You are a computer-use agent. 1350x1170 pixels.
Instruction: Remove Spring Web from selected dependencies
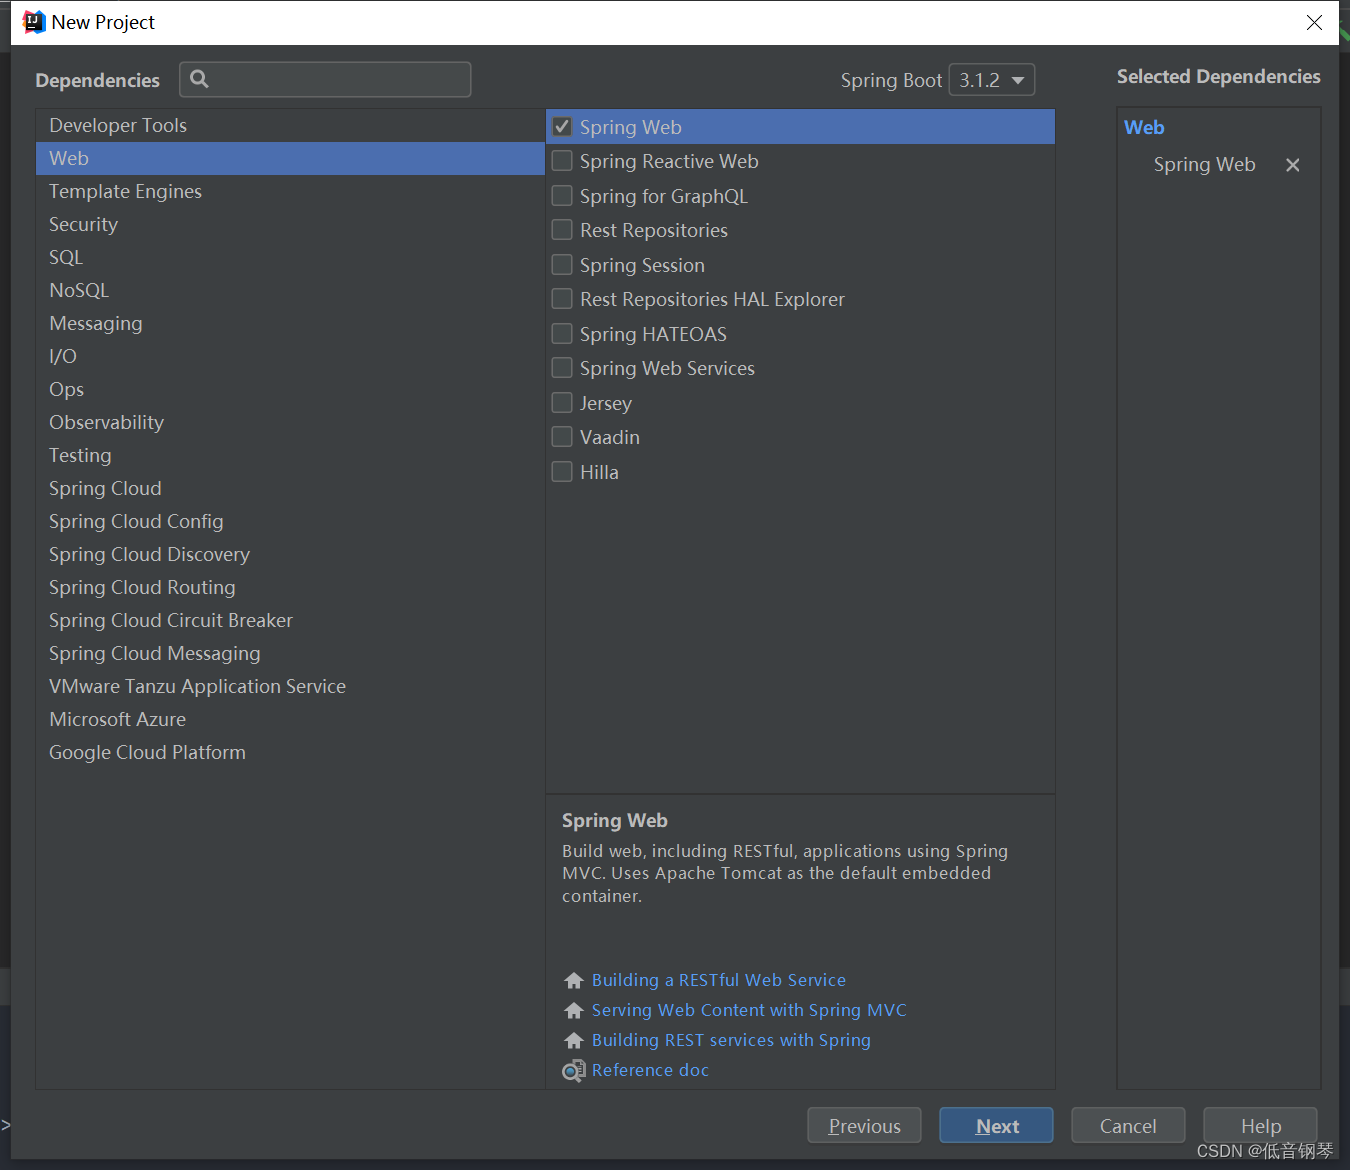point(1293,165)
